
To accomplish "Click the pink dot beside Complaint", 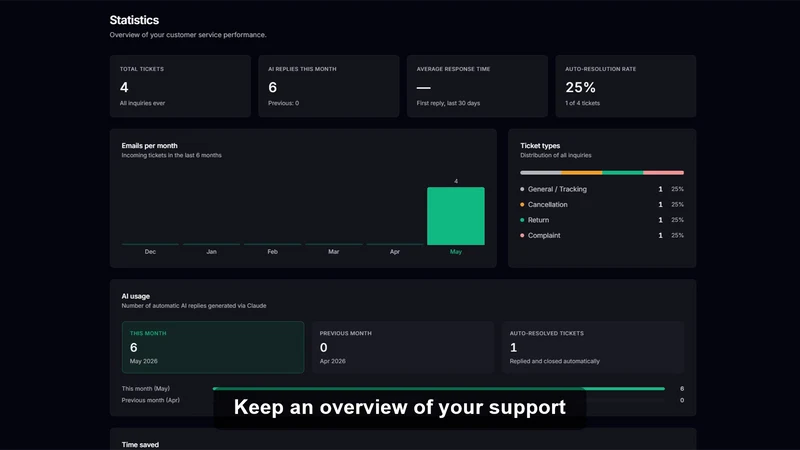I will coord(522,235).
